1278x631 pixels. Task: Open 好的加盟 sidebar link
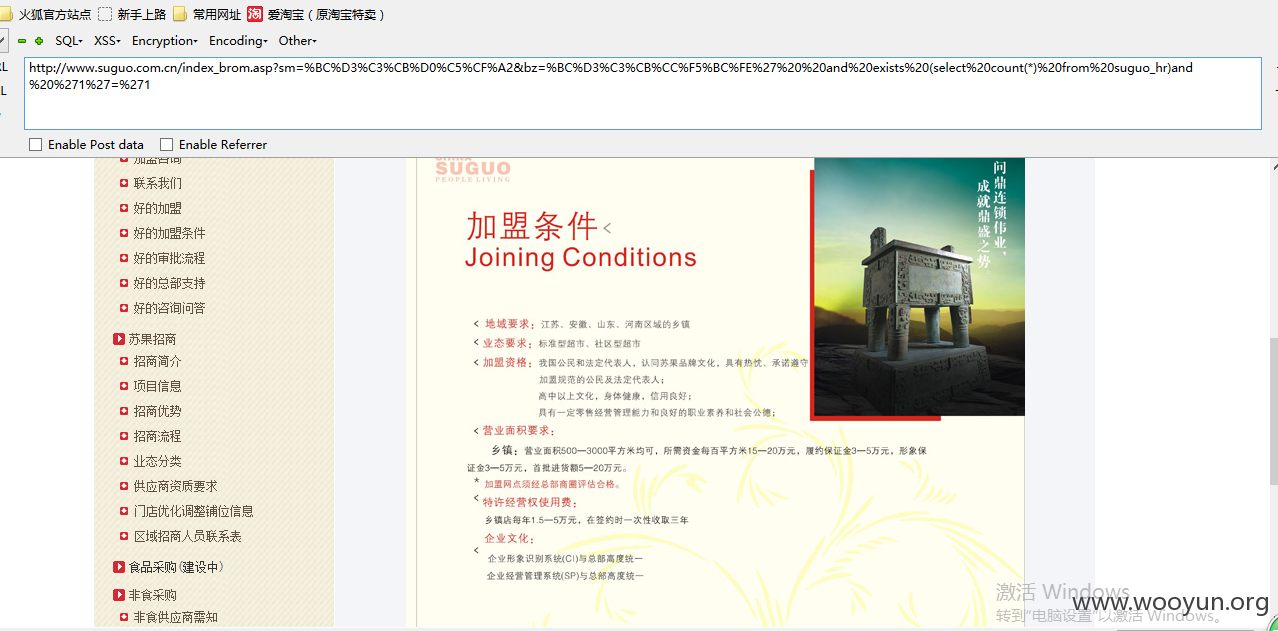(x=158, y=208)
